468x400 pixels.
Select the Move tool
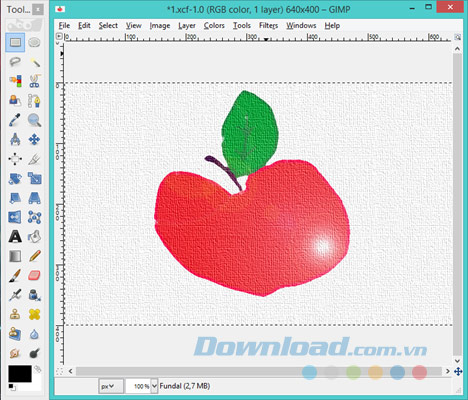pyautogui.click(x=35, y=139)
